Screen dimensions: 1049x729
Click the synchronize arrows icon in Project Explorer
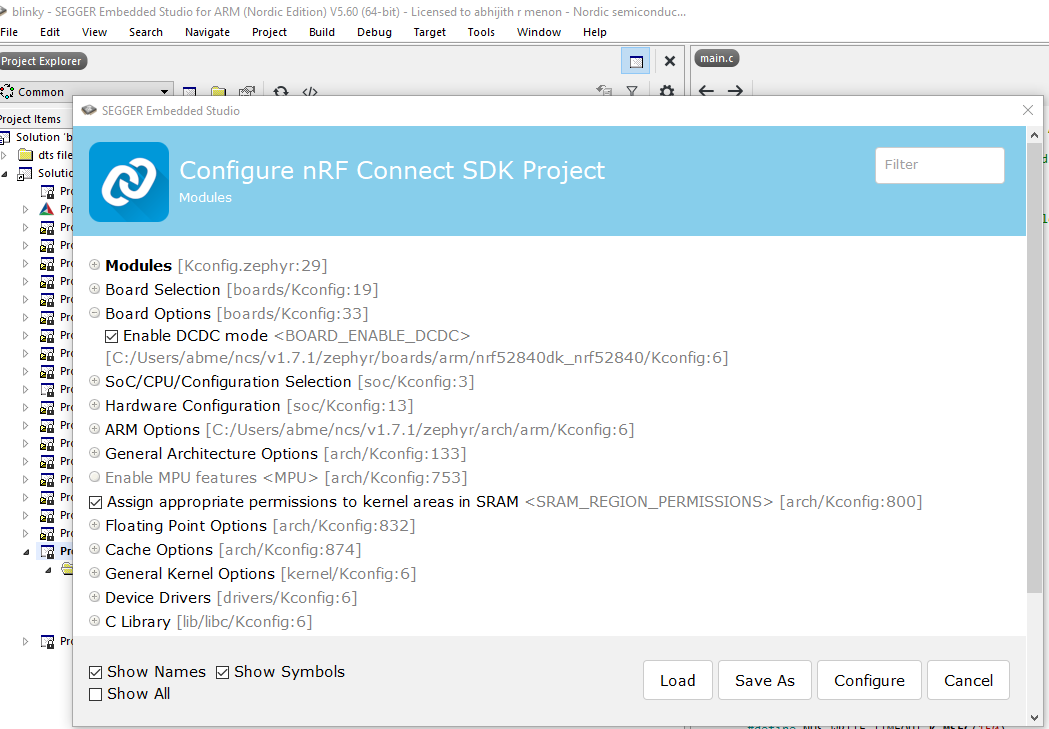(x=281, y=90)
